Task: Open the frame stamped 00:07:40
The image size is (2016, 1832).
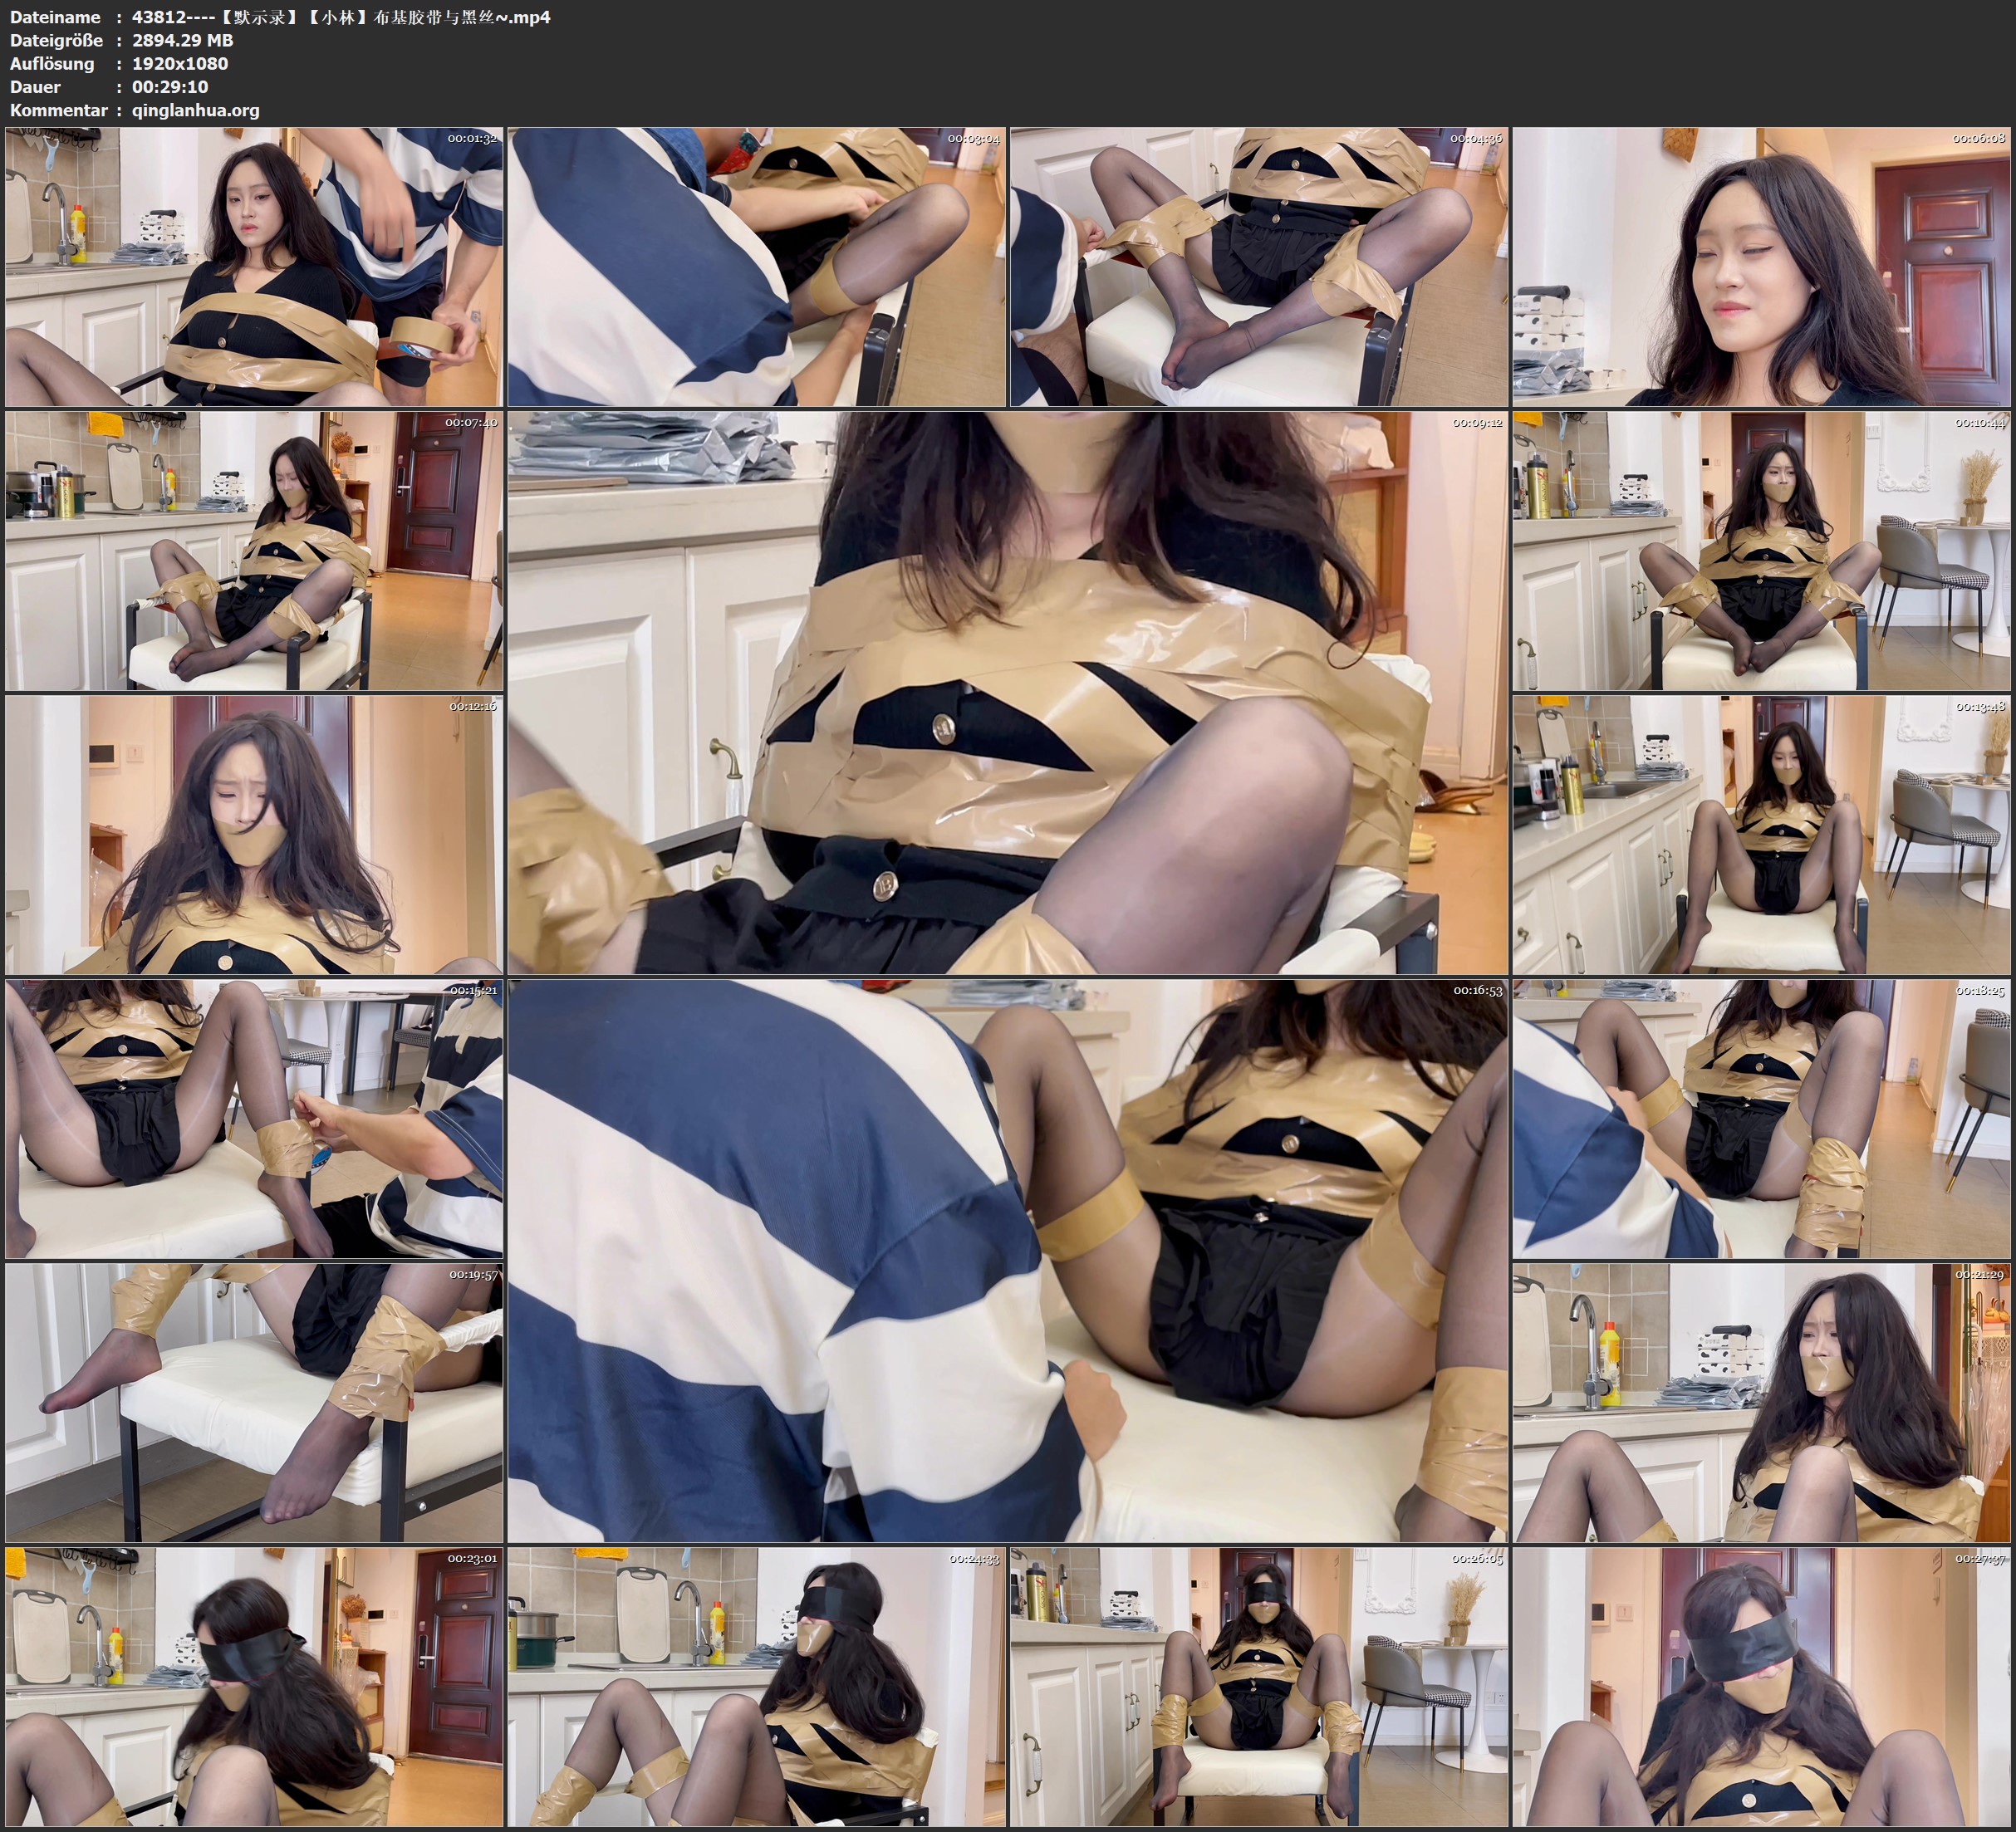Action: (x=254, y=550)
